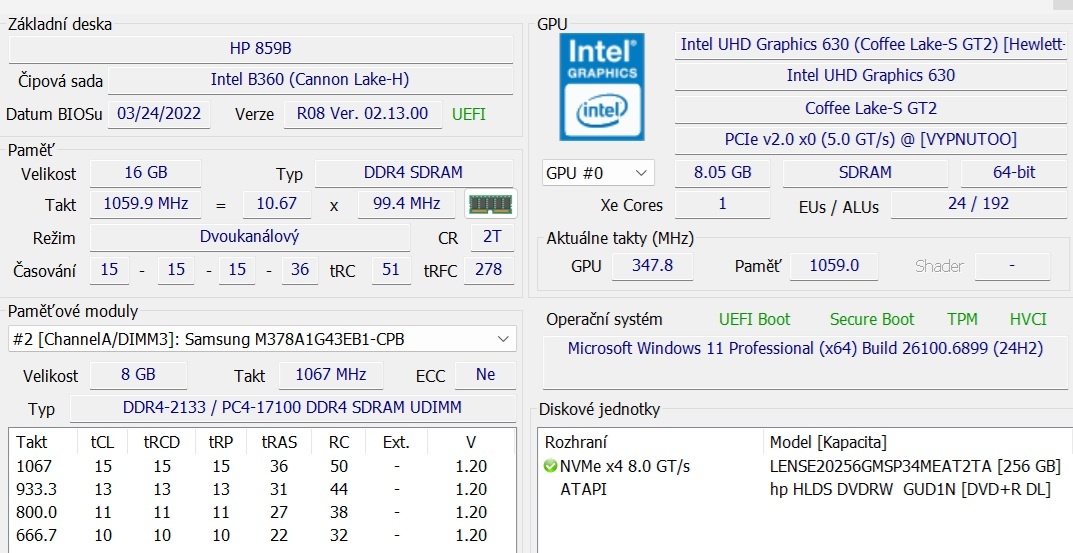The width and height of the screenshot is (1073, 553).
Task: Click the TPM status label
Action: [962, 319]
